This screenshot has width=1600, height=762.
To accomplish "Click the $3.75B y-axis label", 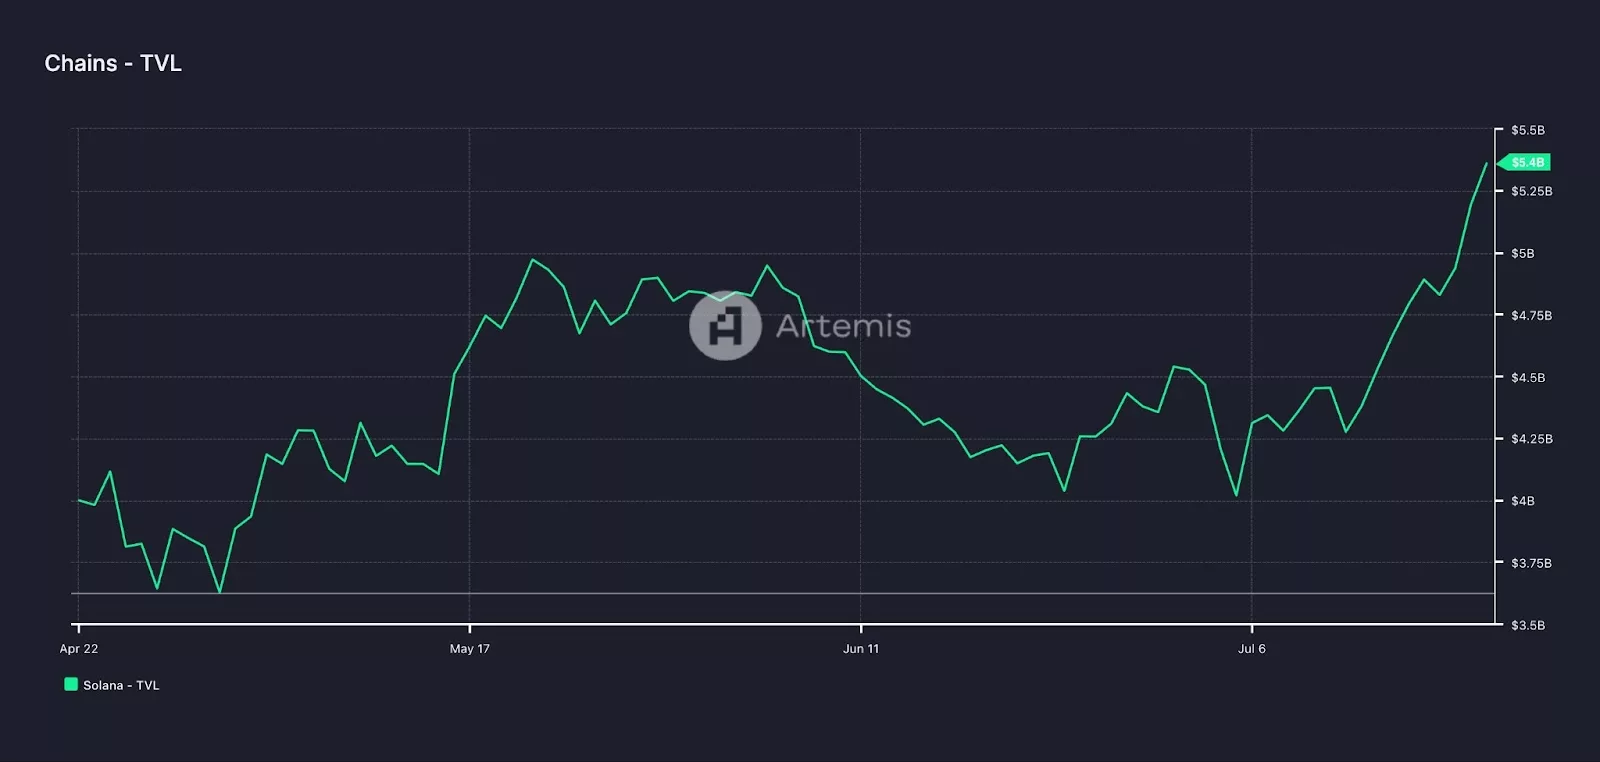I will click(1532, 563).
